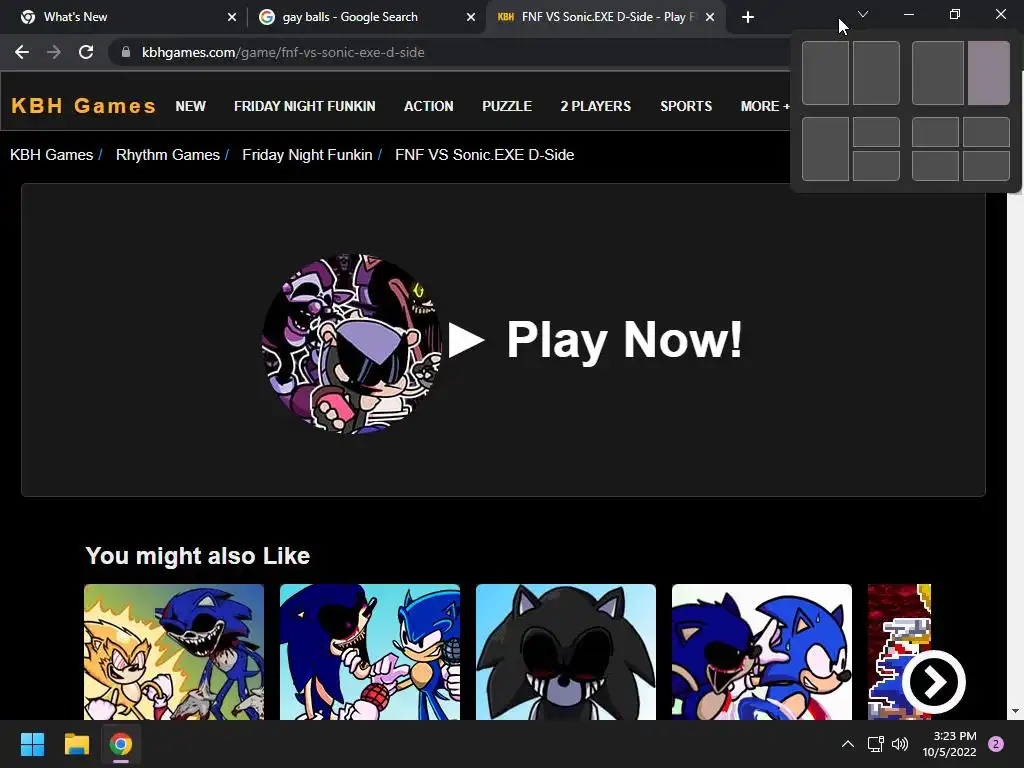Snap to top-right quadrant of four-grid layout
This screenshot has width=1024, height=768.
point(986,133)
